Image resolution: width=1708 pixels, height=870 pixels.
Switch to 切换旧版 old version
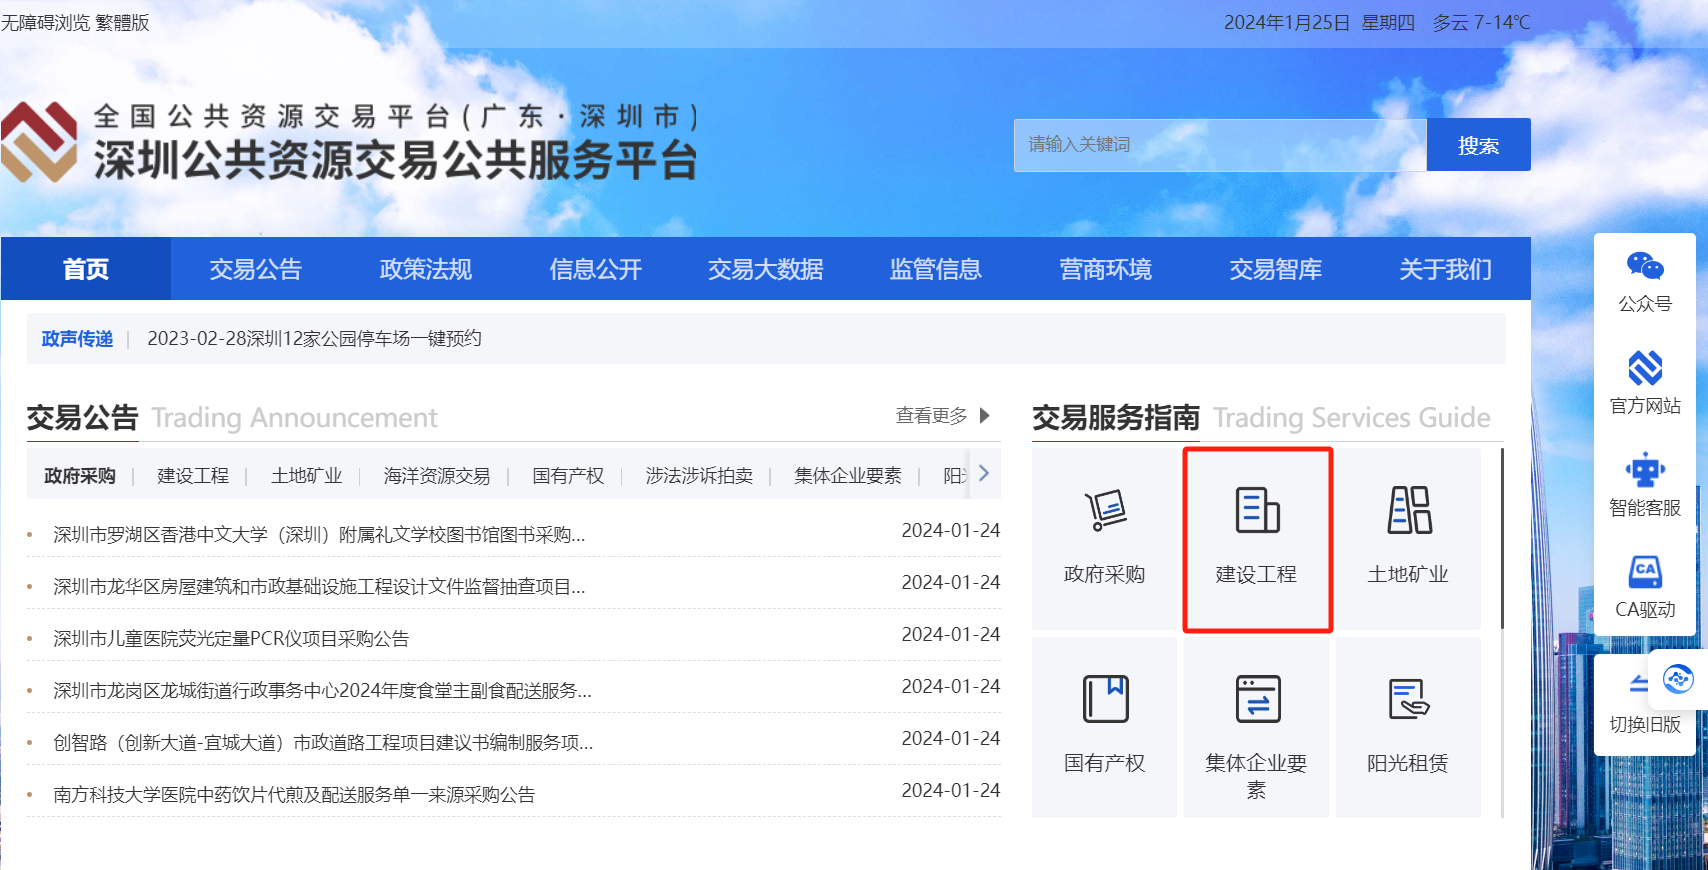[x=1644, y=724]
